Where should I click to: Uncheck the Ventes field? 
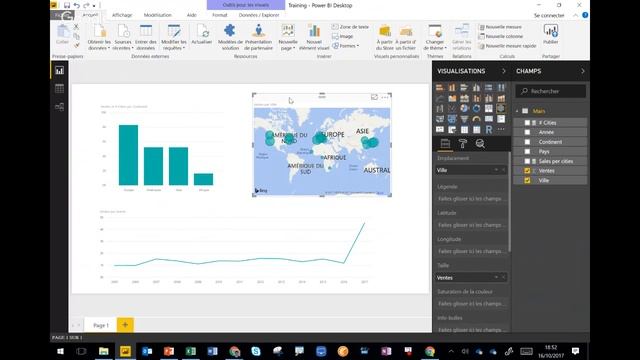(x=527, y=171)
